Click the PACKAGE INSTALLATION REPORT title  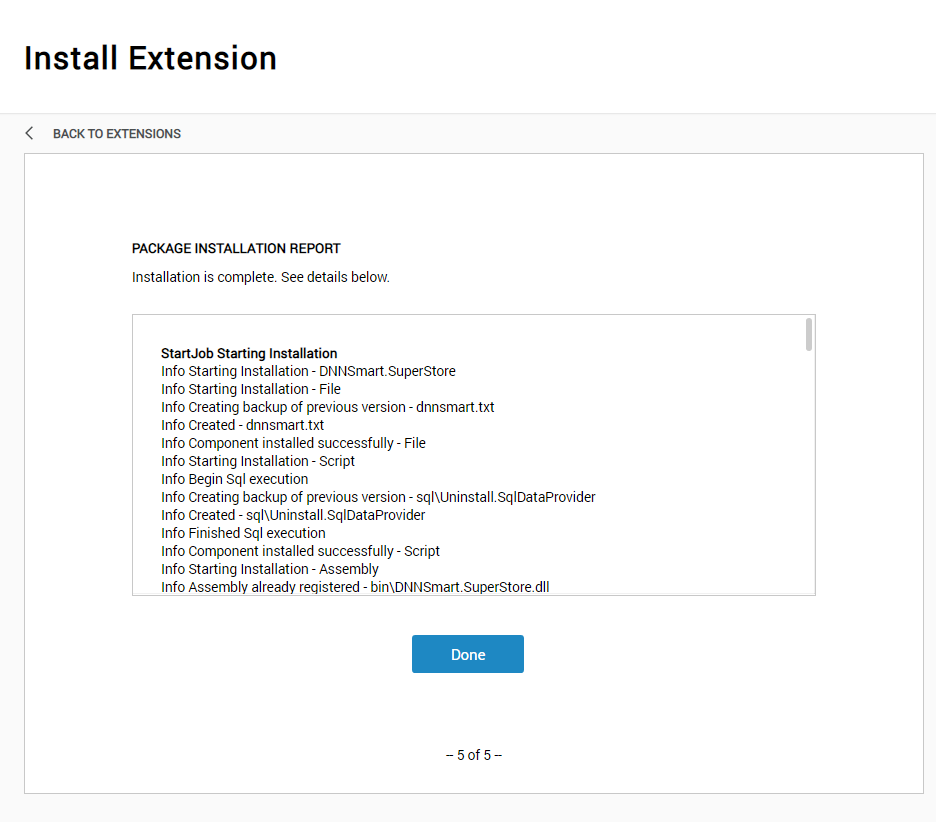click(x=236, y=248)
